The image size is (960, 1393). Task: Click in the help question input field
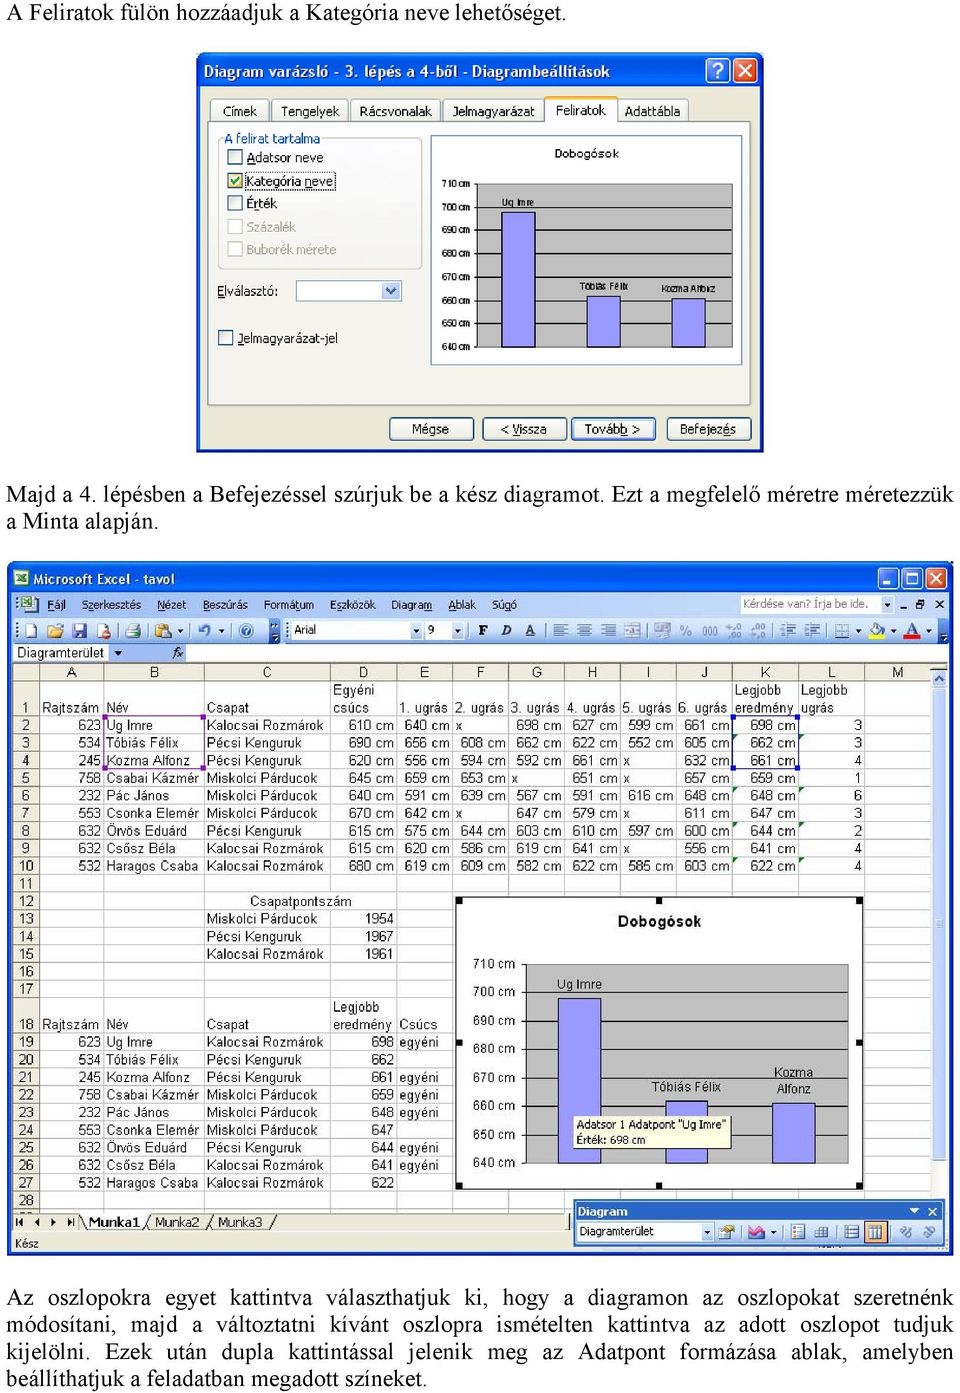click(x=810, y=604)
